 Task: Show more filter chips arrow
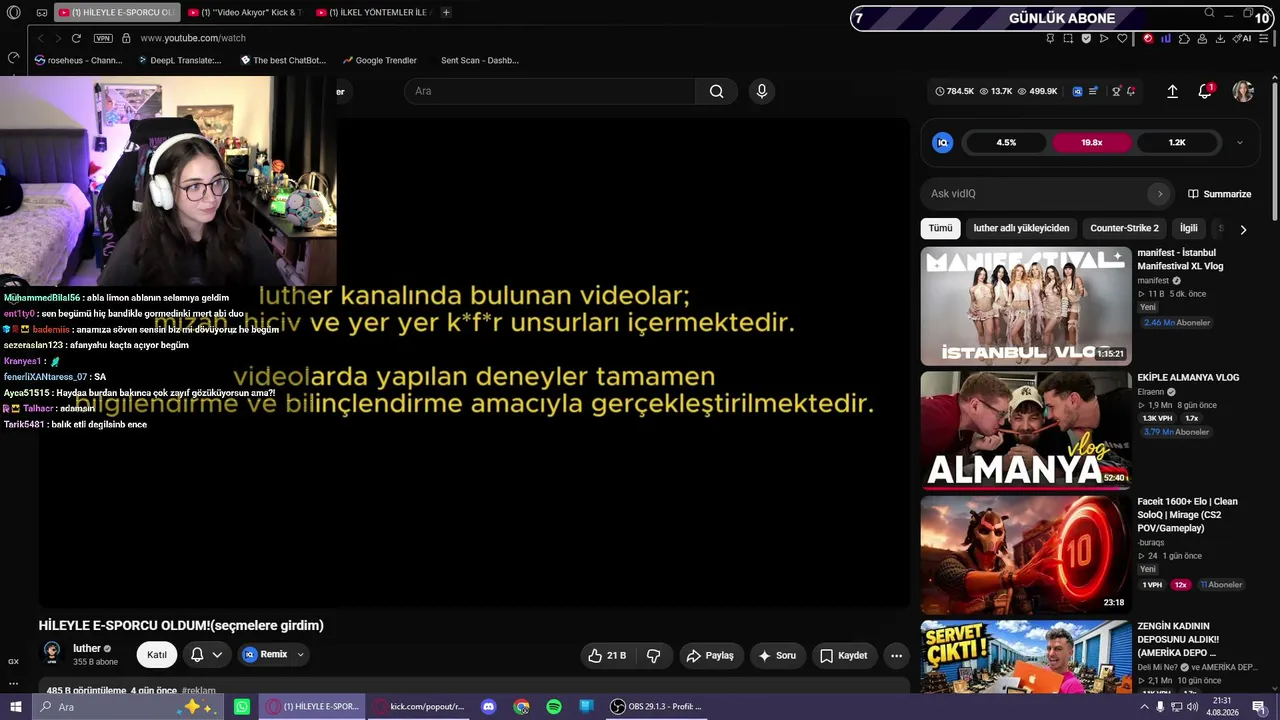1243,229
